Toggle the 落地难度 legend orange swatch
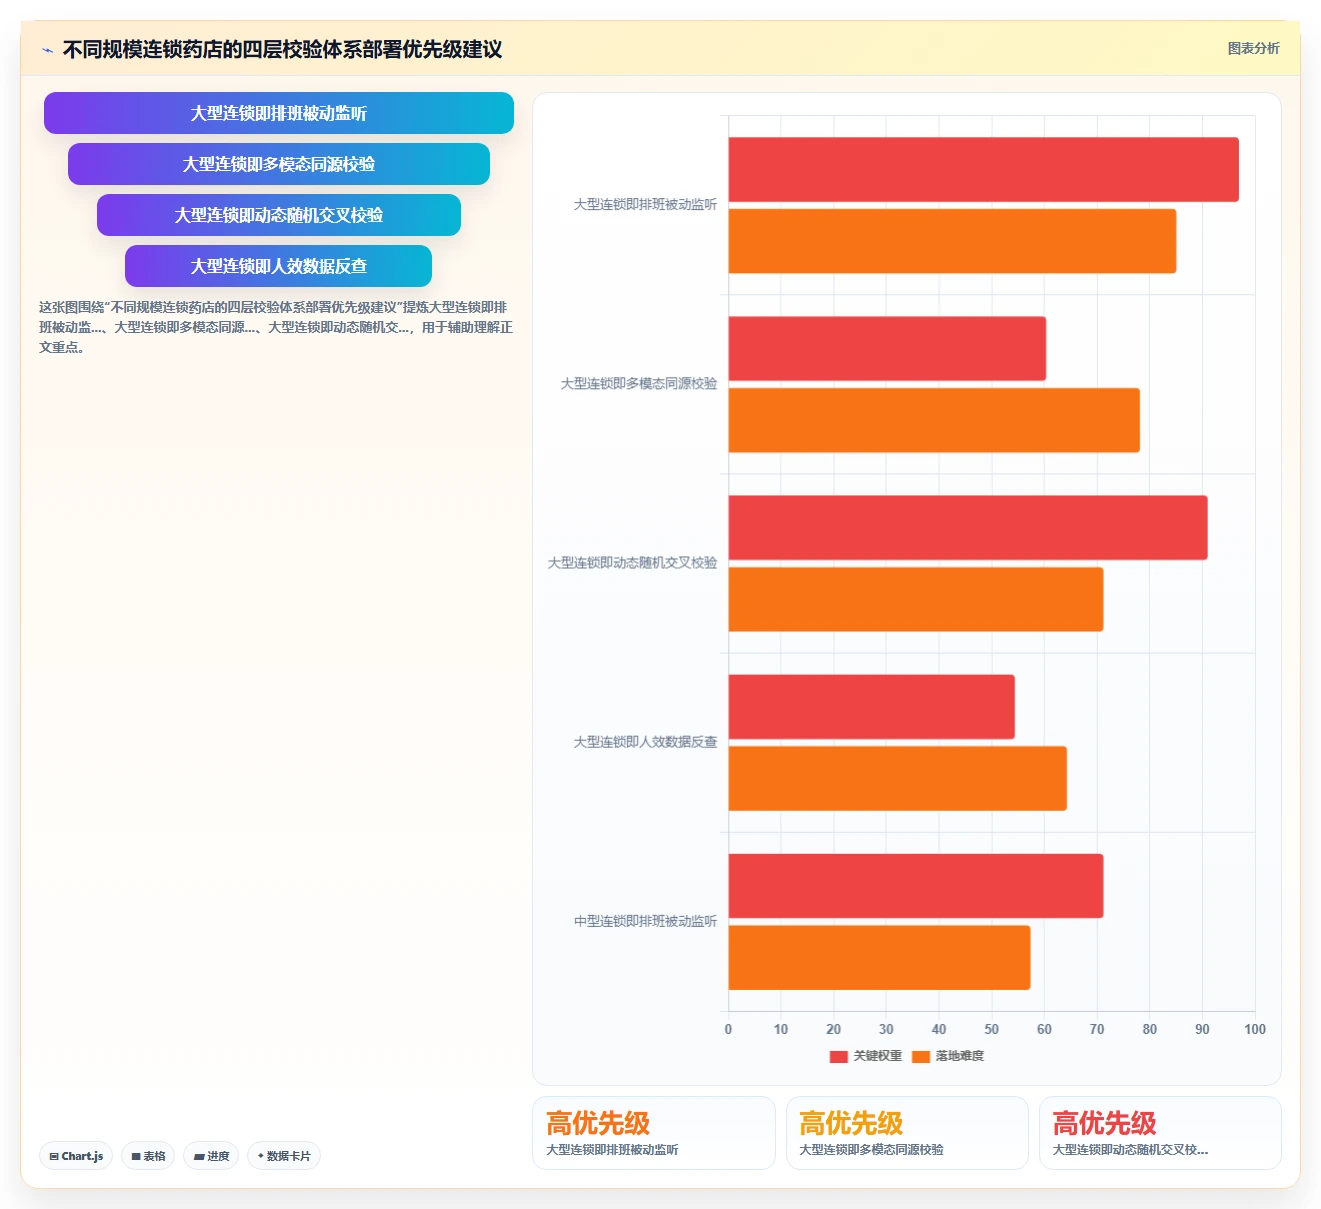 (921, 1057)
